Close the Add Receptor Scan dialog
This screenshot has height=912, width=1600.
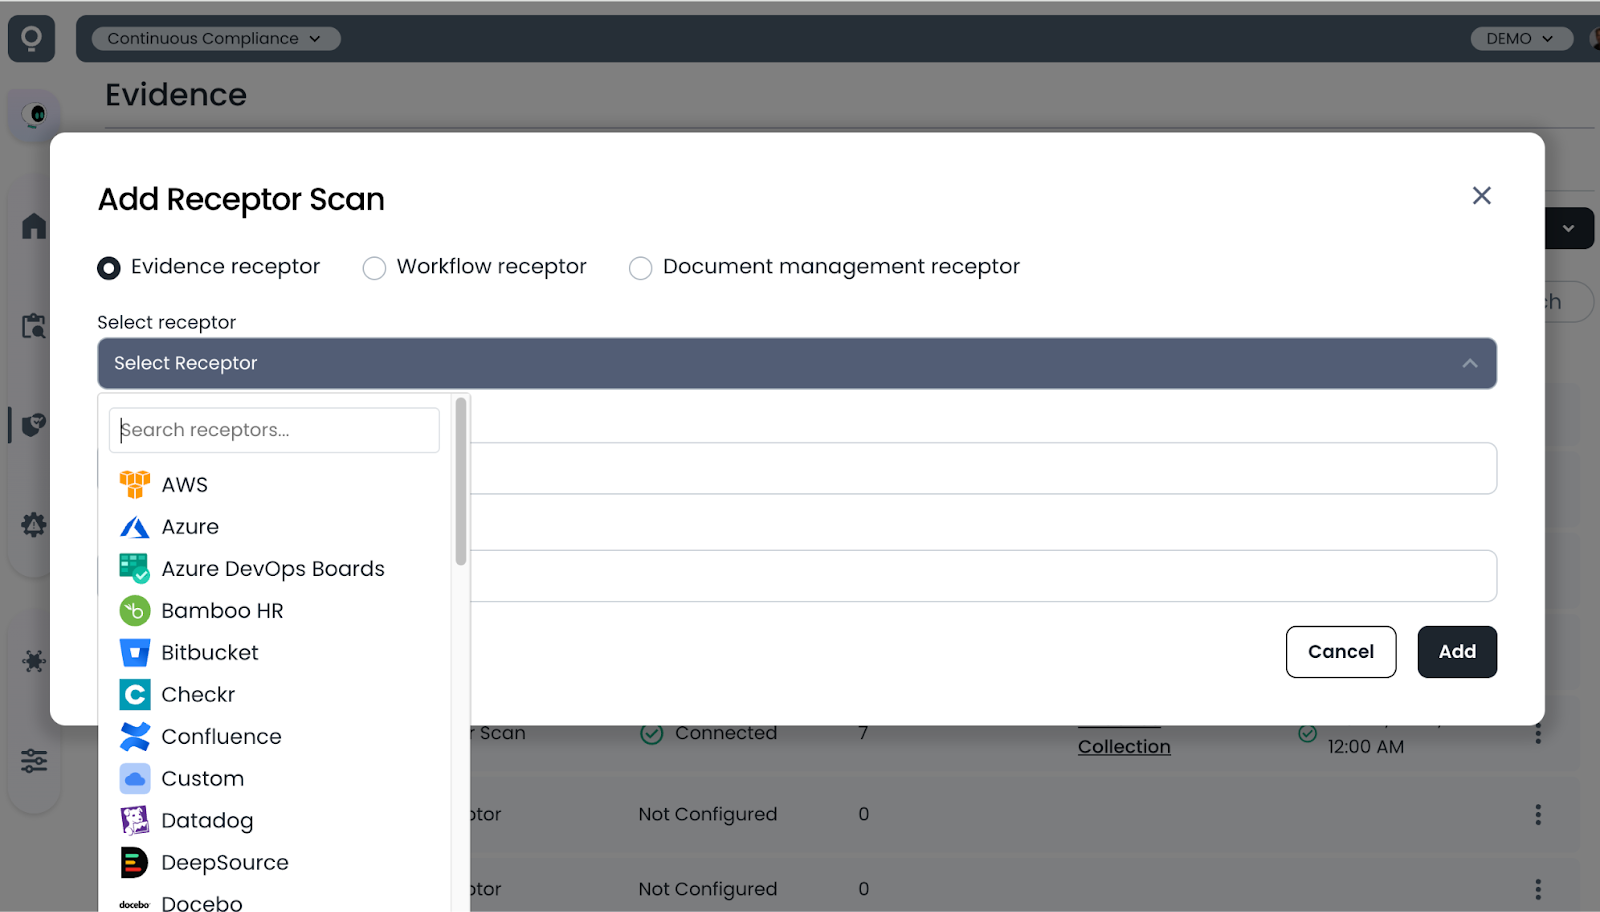tap(1481, 196)
